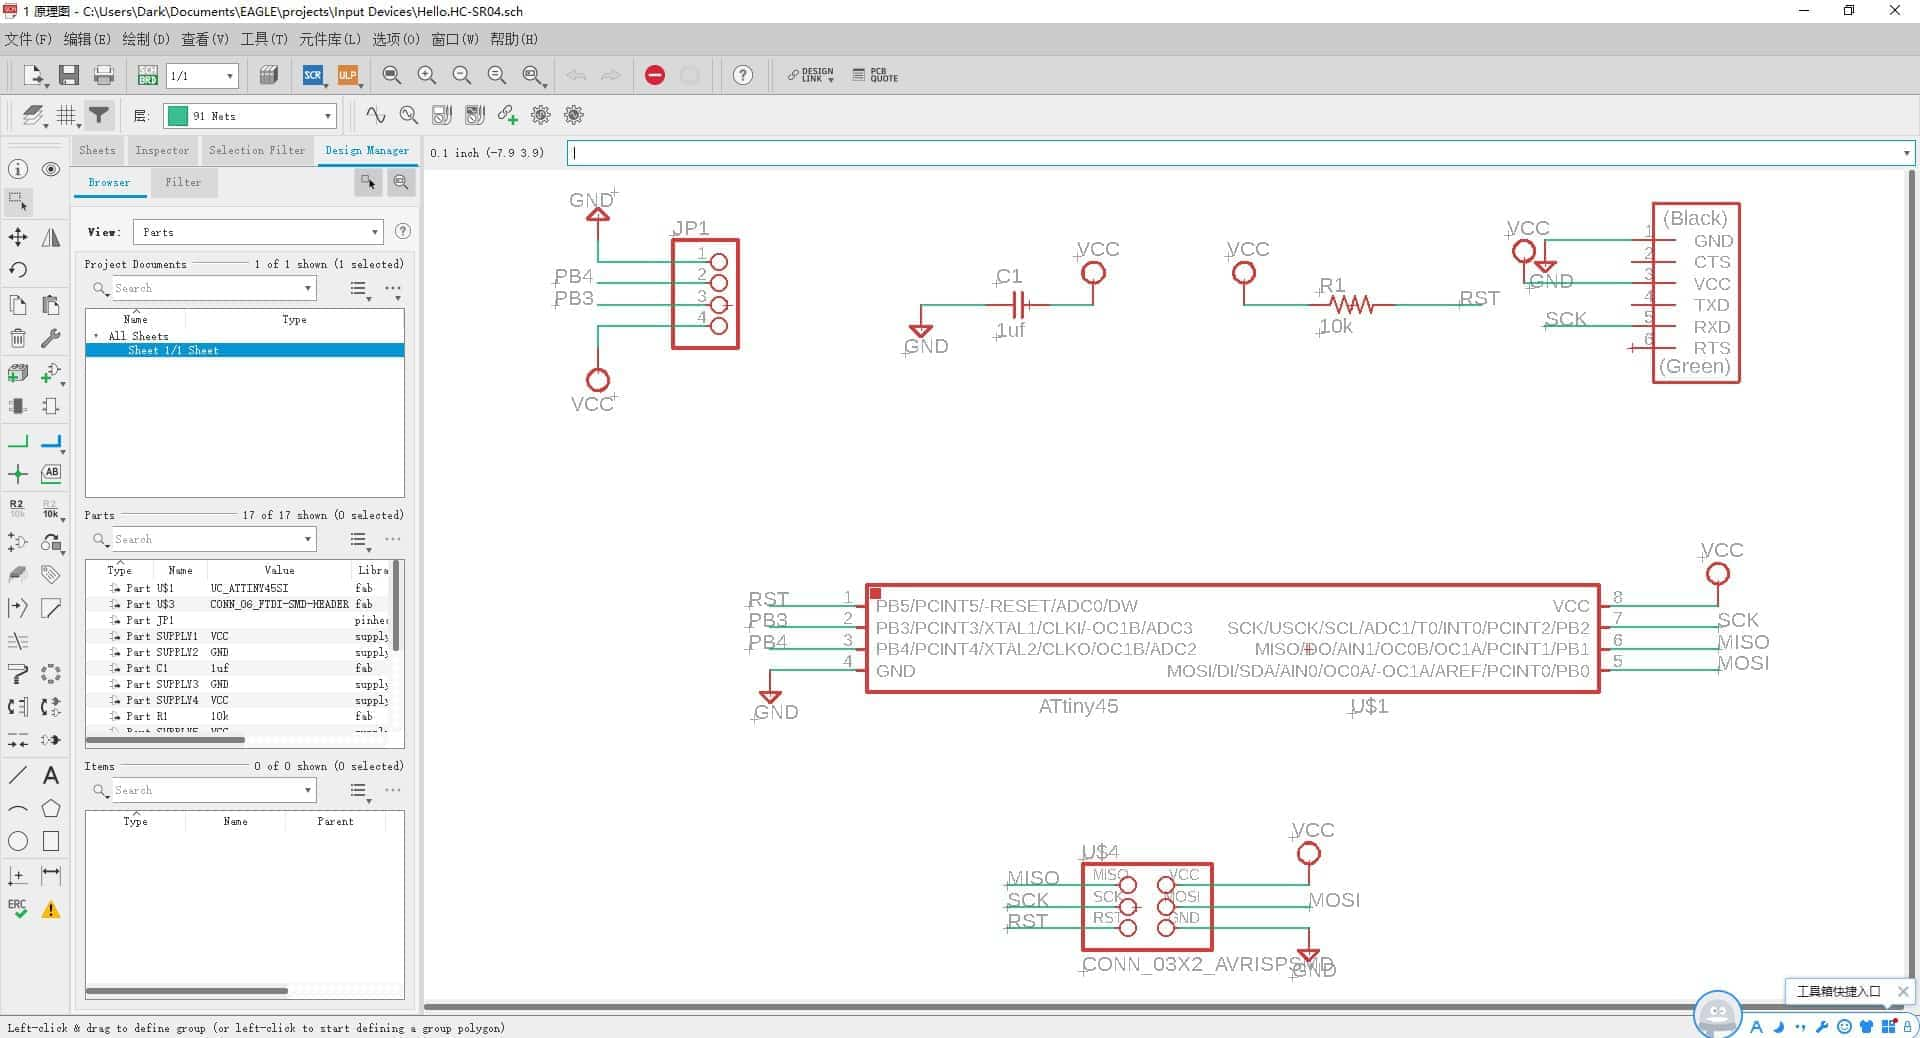Select the Move tool
Image resolution: width=1920 pixels, height=1038 pixels.
tap(18, 237)
